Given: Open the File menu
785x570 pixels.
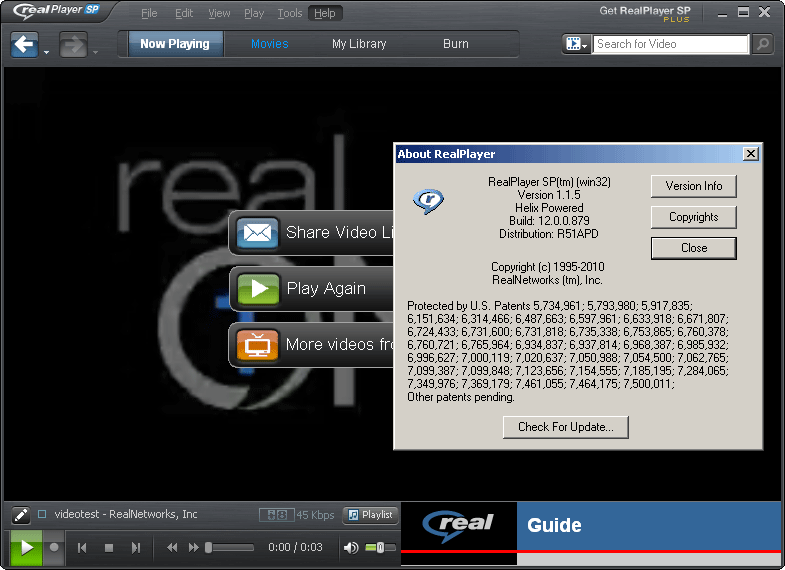Looking at the screenshot, I should point(149,14).
